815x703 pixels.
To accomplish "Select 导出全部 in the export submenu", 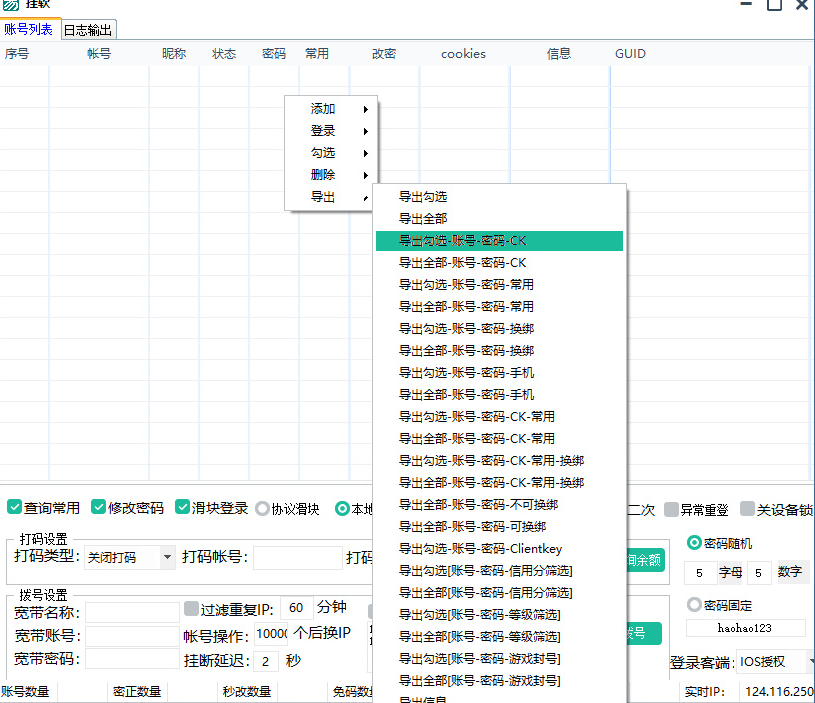I will tap(423, 219).
